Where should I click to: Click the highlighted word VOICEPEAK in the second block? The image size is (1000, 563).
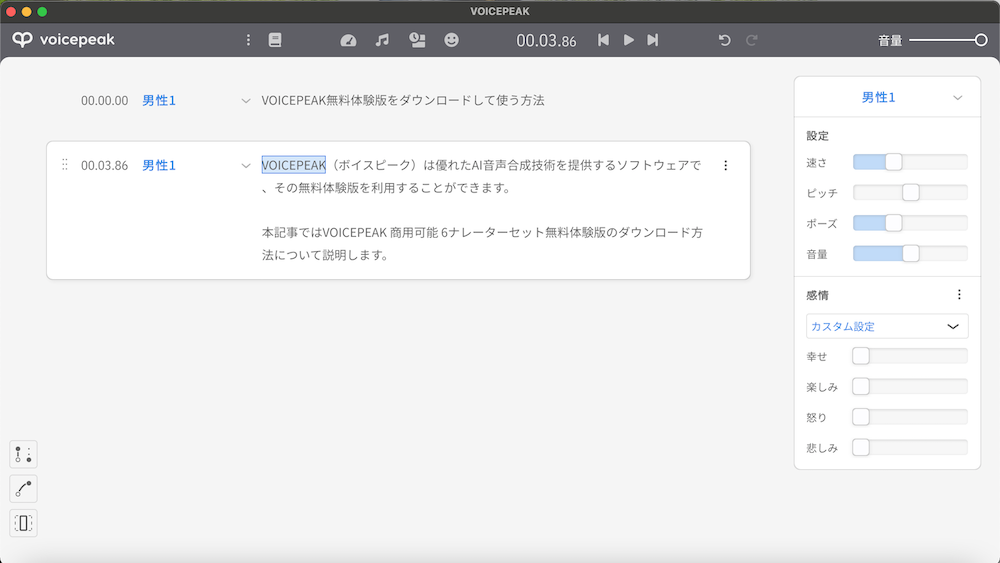(x=293, y=165)
